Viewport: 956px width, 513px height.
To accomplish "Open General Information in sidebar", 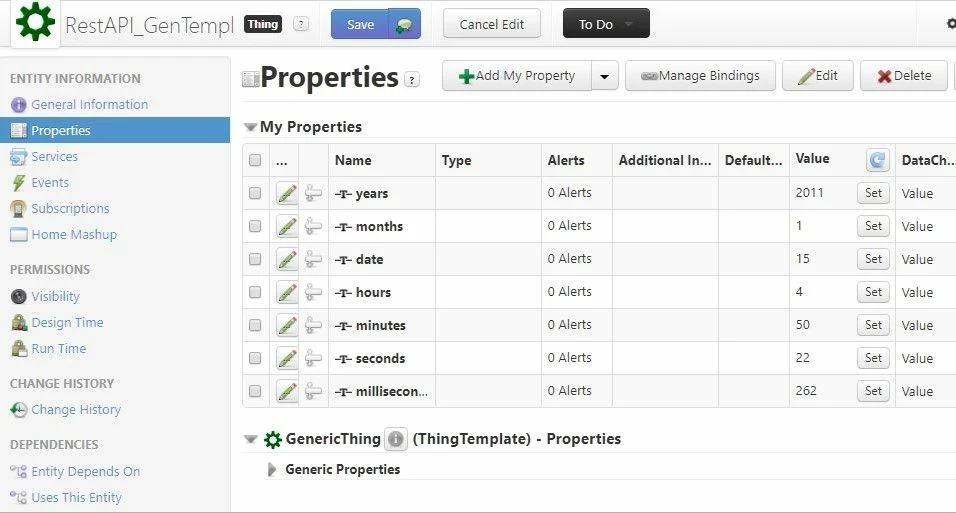I will tap(90, 104).
